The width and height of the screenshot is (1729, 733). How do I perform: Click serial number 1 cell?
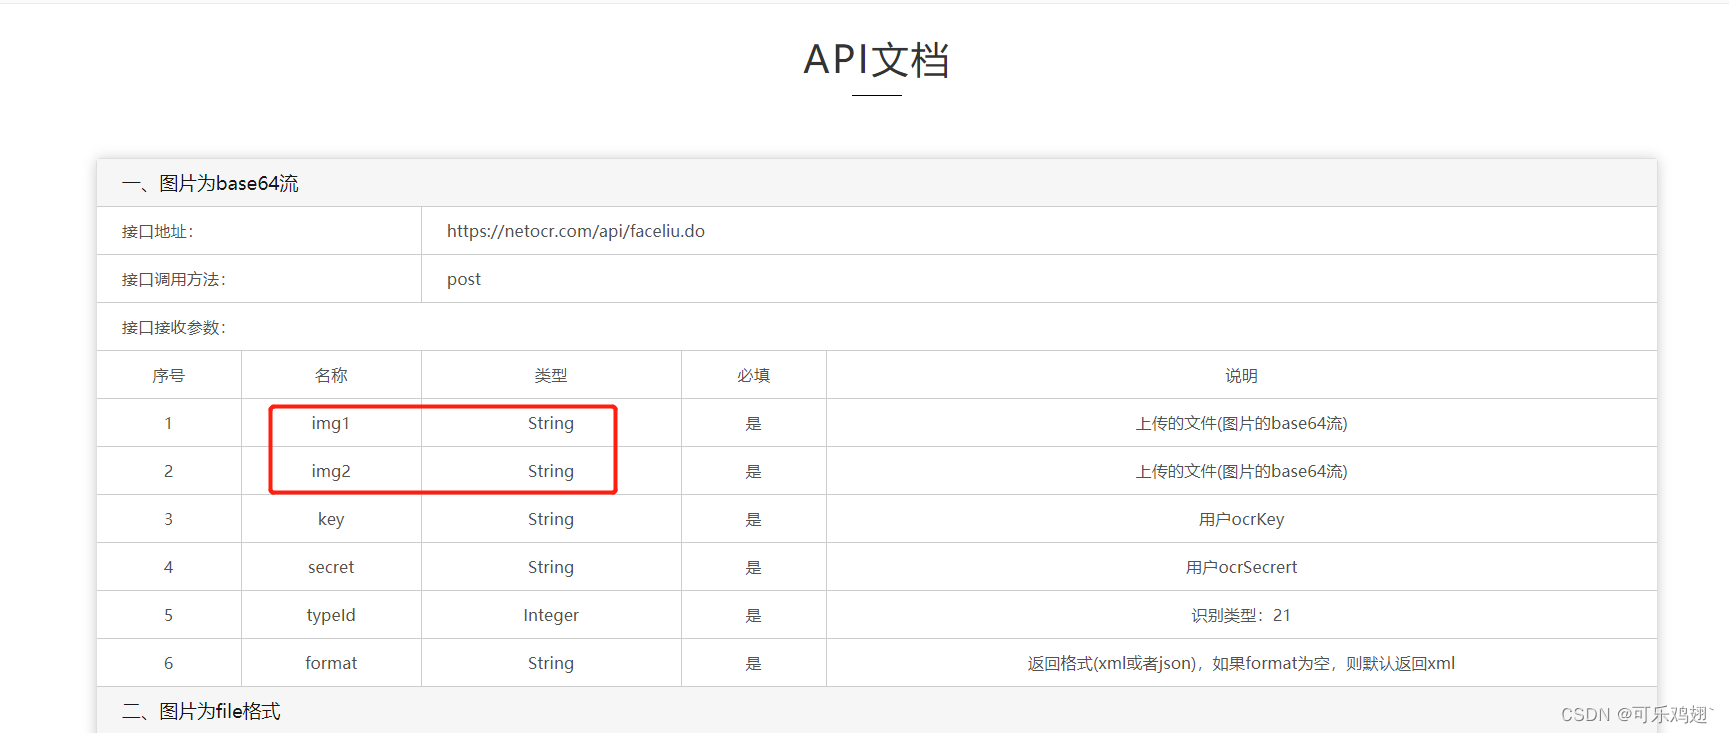coord(168,423)
